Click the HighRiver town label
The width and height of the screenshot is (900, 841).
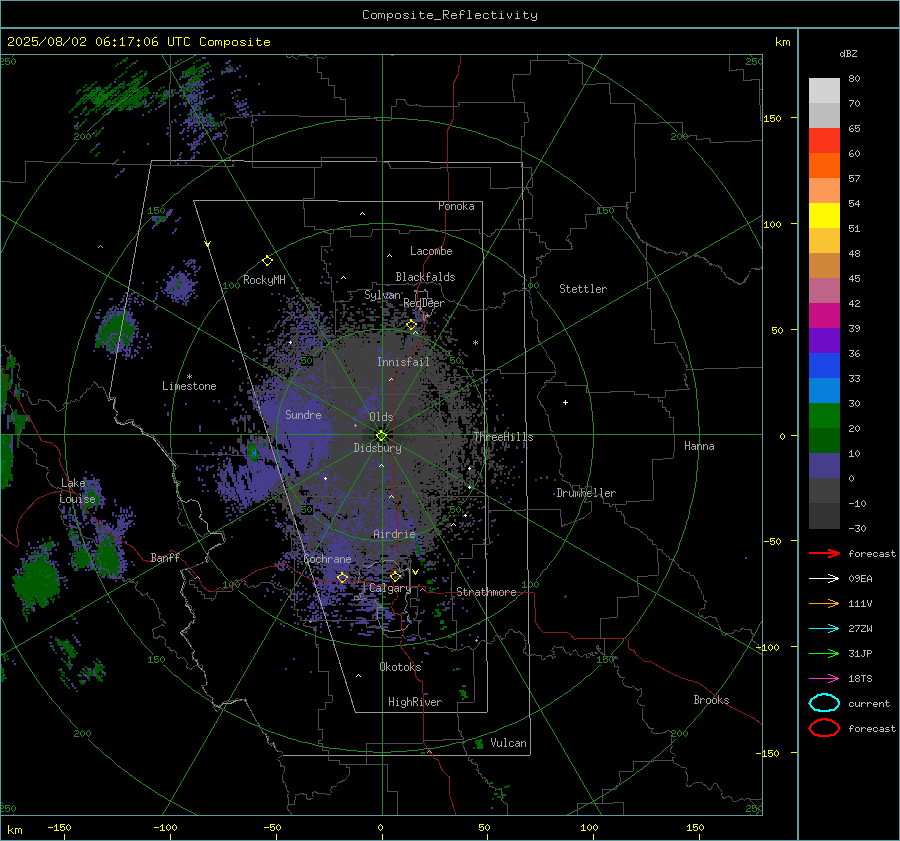(415, 702)
